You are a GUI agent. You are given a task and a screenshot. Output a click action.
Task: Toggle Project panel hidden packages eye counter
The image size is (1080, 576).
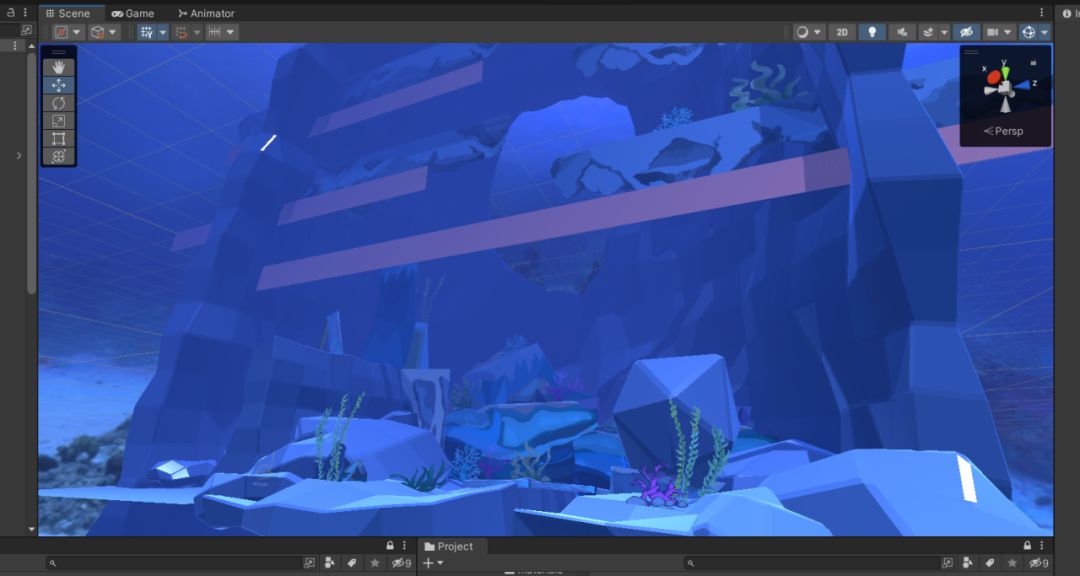click(1039, 563)
